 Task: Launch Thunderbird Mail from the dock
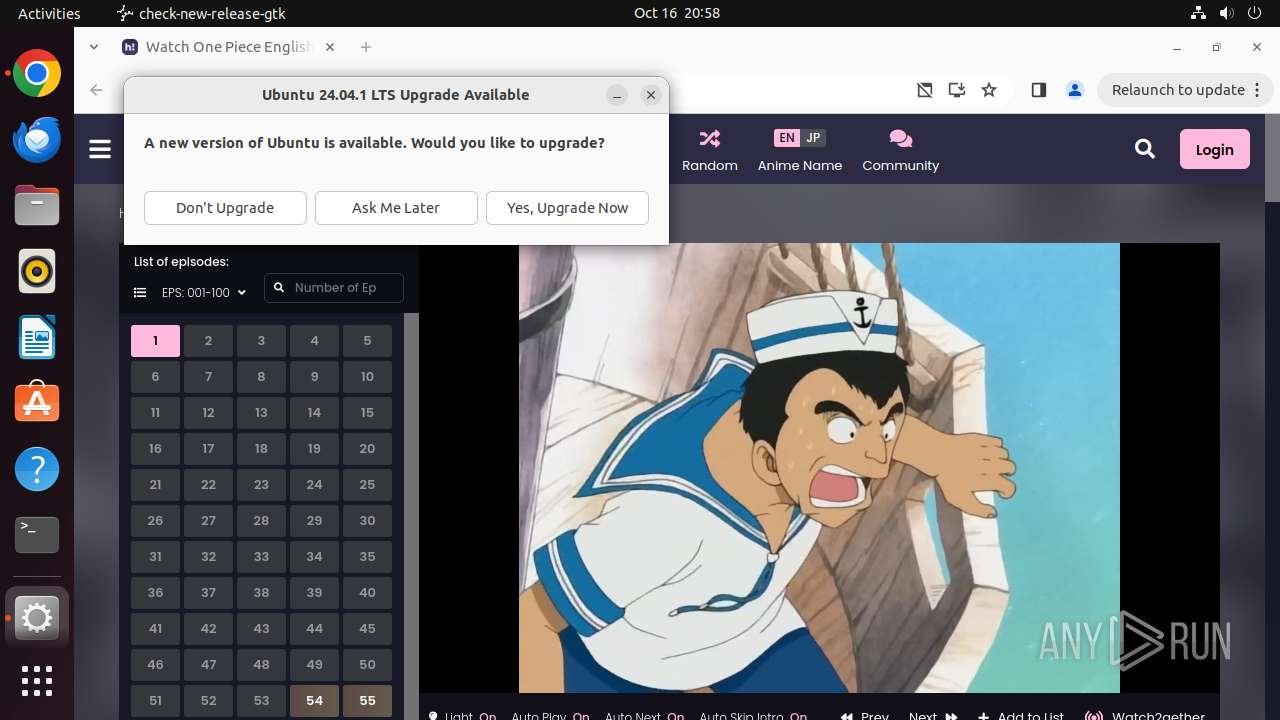pyautogui.click(x=37, y=139)
